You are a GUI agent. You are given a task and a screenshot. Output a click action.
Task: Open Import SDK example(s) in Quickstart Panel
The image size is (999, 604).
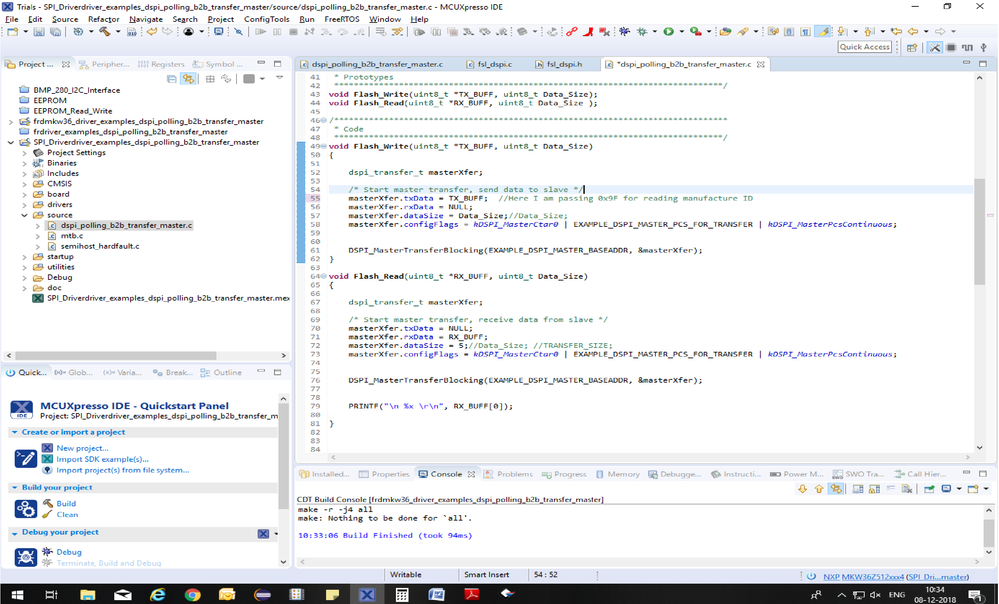click(x=48, y=459)
